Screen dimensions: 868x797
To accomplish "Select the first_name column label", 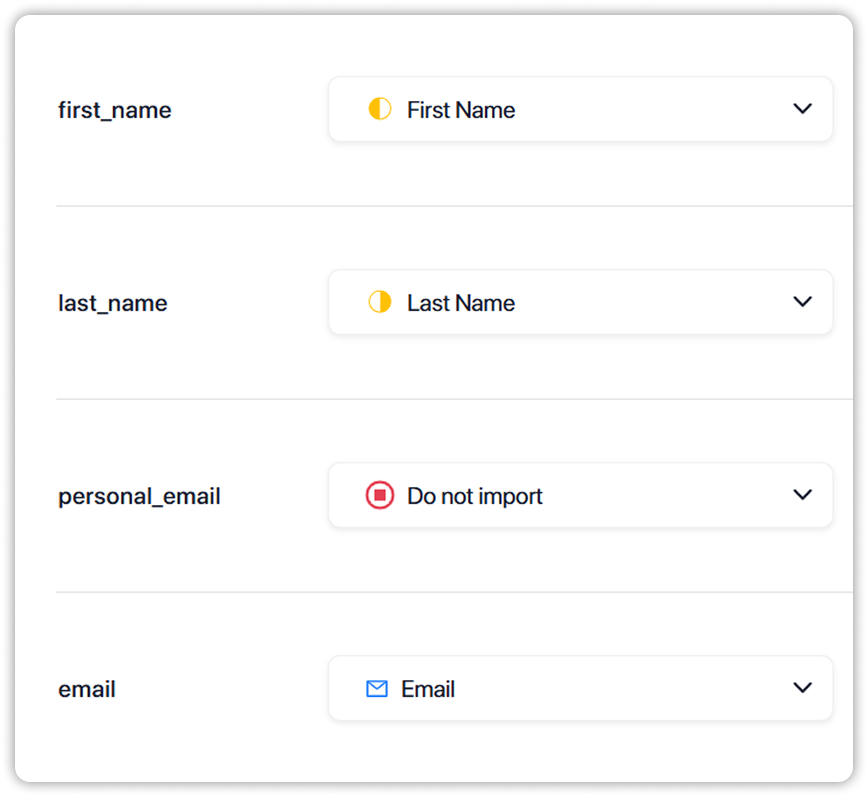I will click(115, 110).
